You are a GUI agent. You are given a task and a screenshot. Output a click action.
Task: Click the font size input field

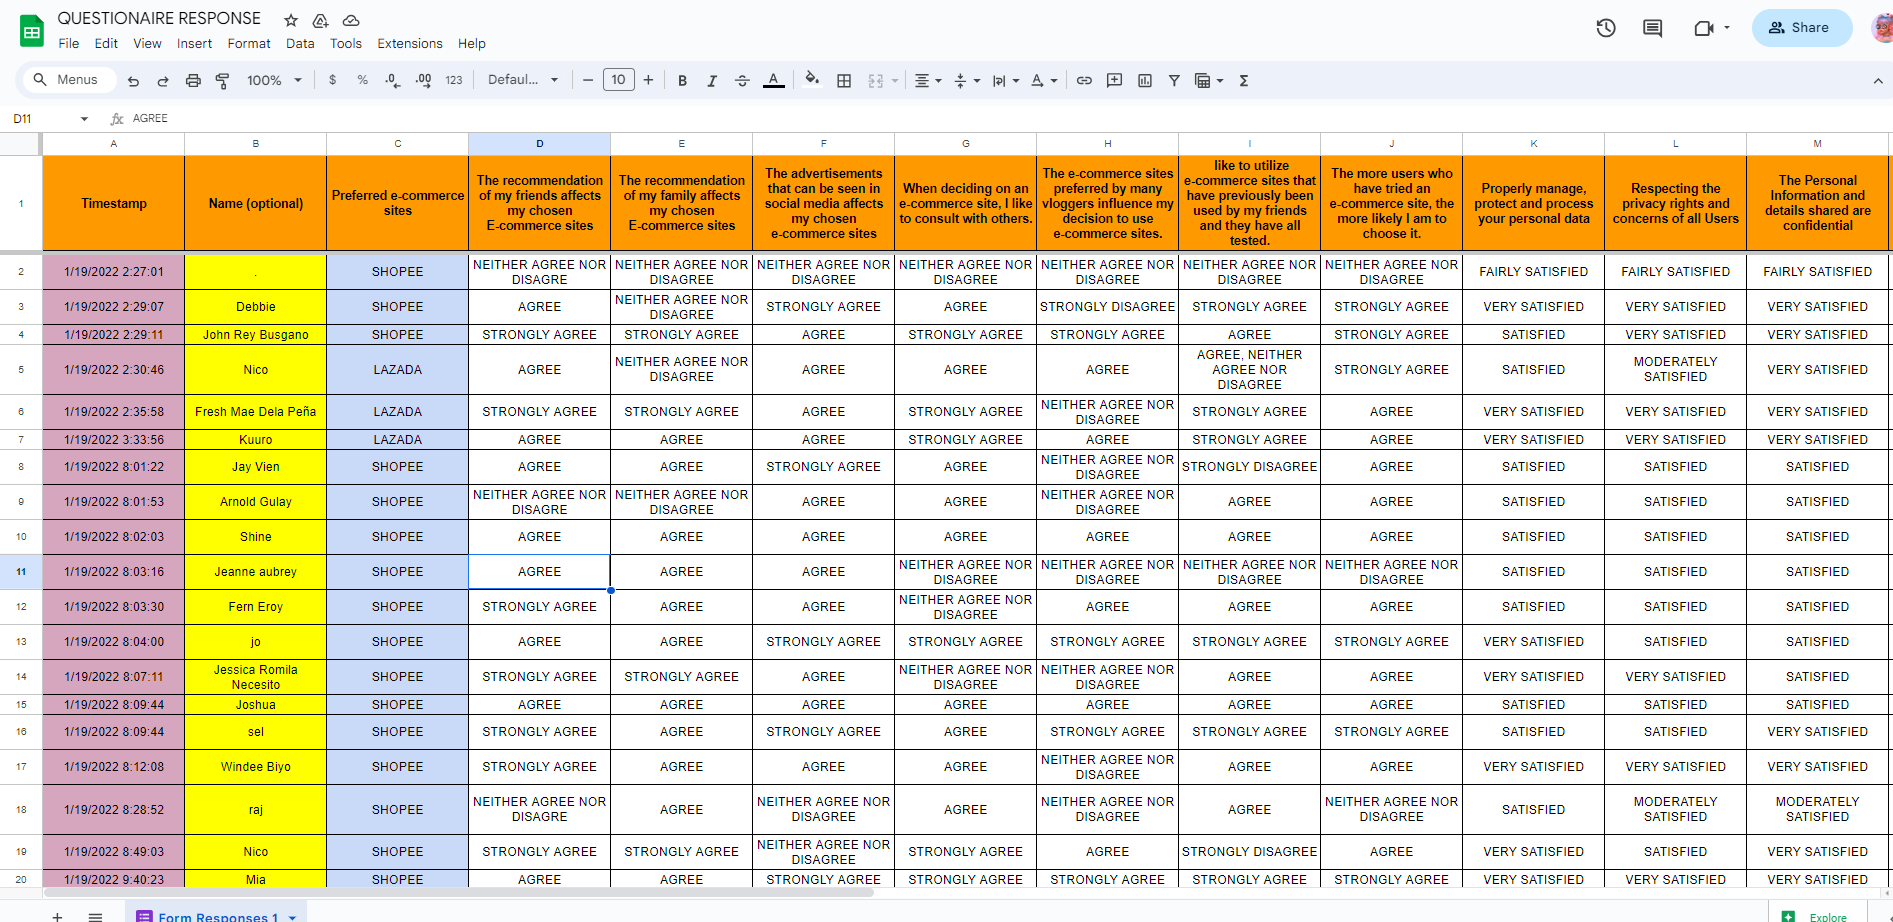[619, 80]
